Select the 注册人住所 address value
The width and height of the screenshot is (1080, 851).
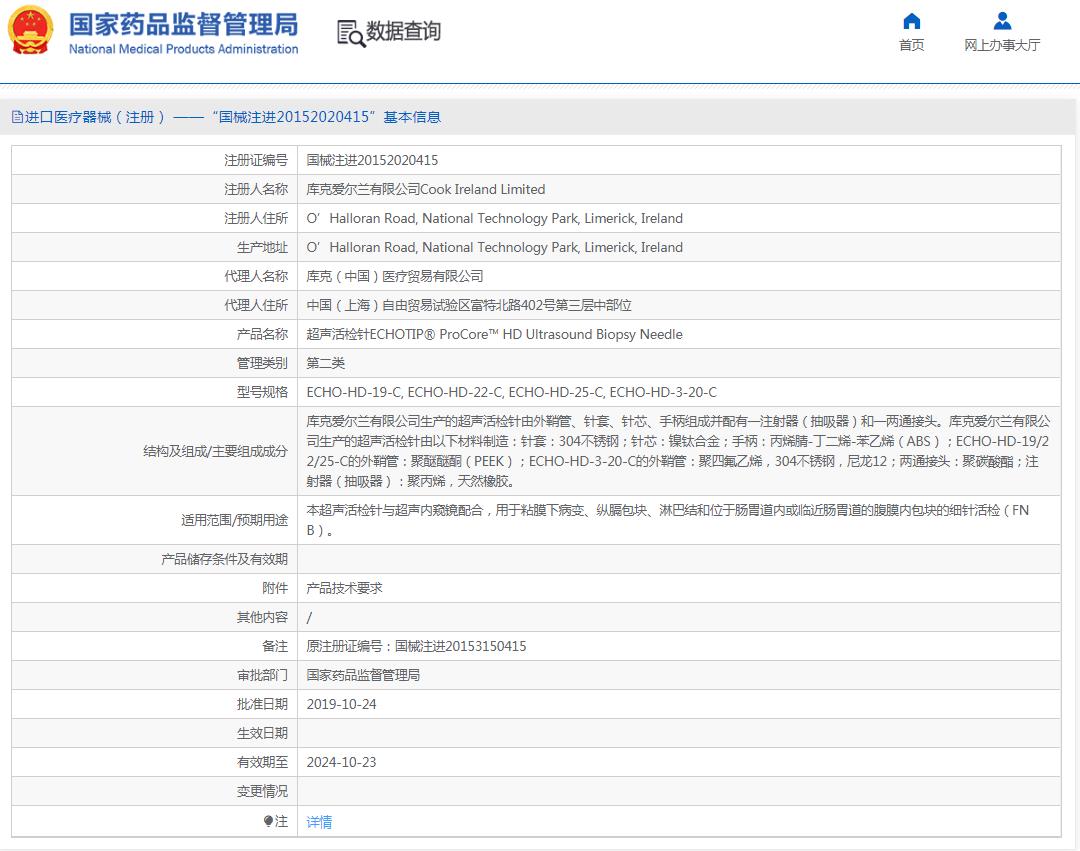495,218
